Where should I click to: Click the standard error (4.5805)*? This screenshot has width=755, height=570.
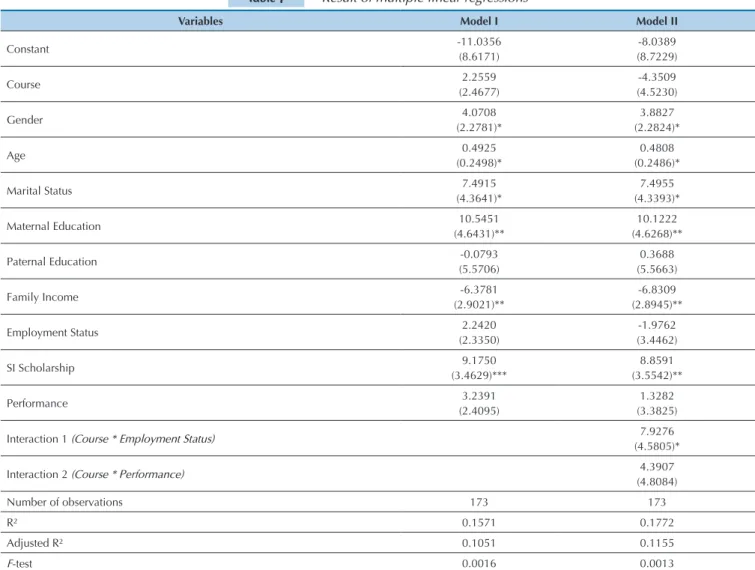[657, 446]
